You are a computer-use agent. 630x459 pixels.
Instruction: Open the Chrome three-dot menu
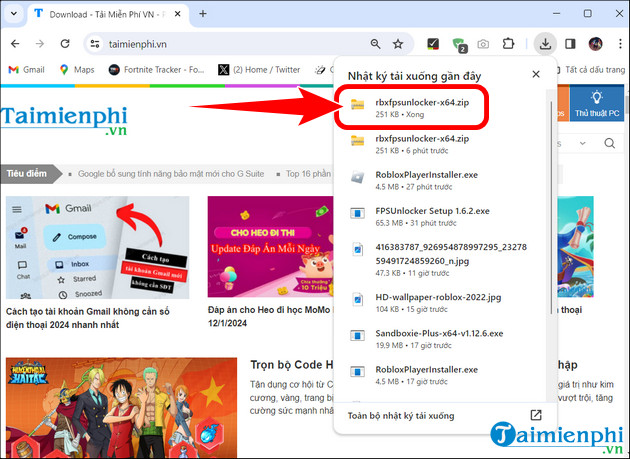(x=618, y=44)
